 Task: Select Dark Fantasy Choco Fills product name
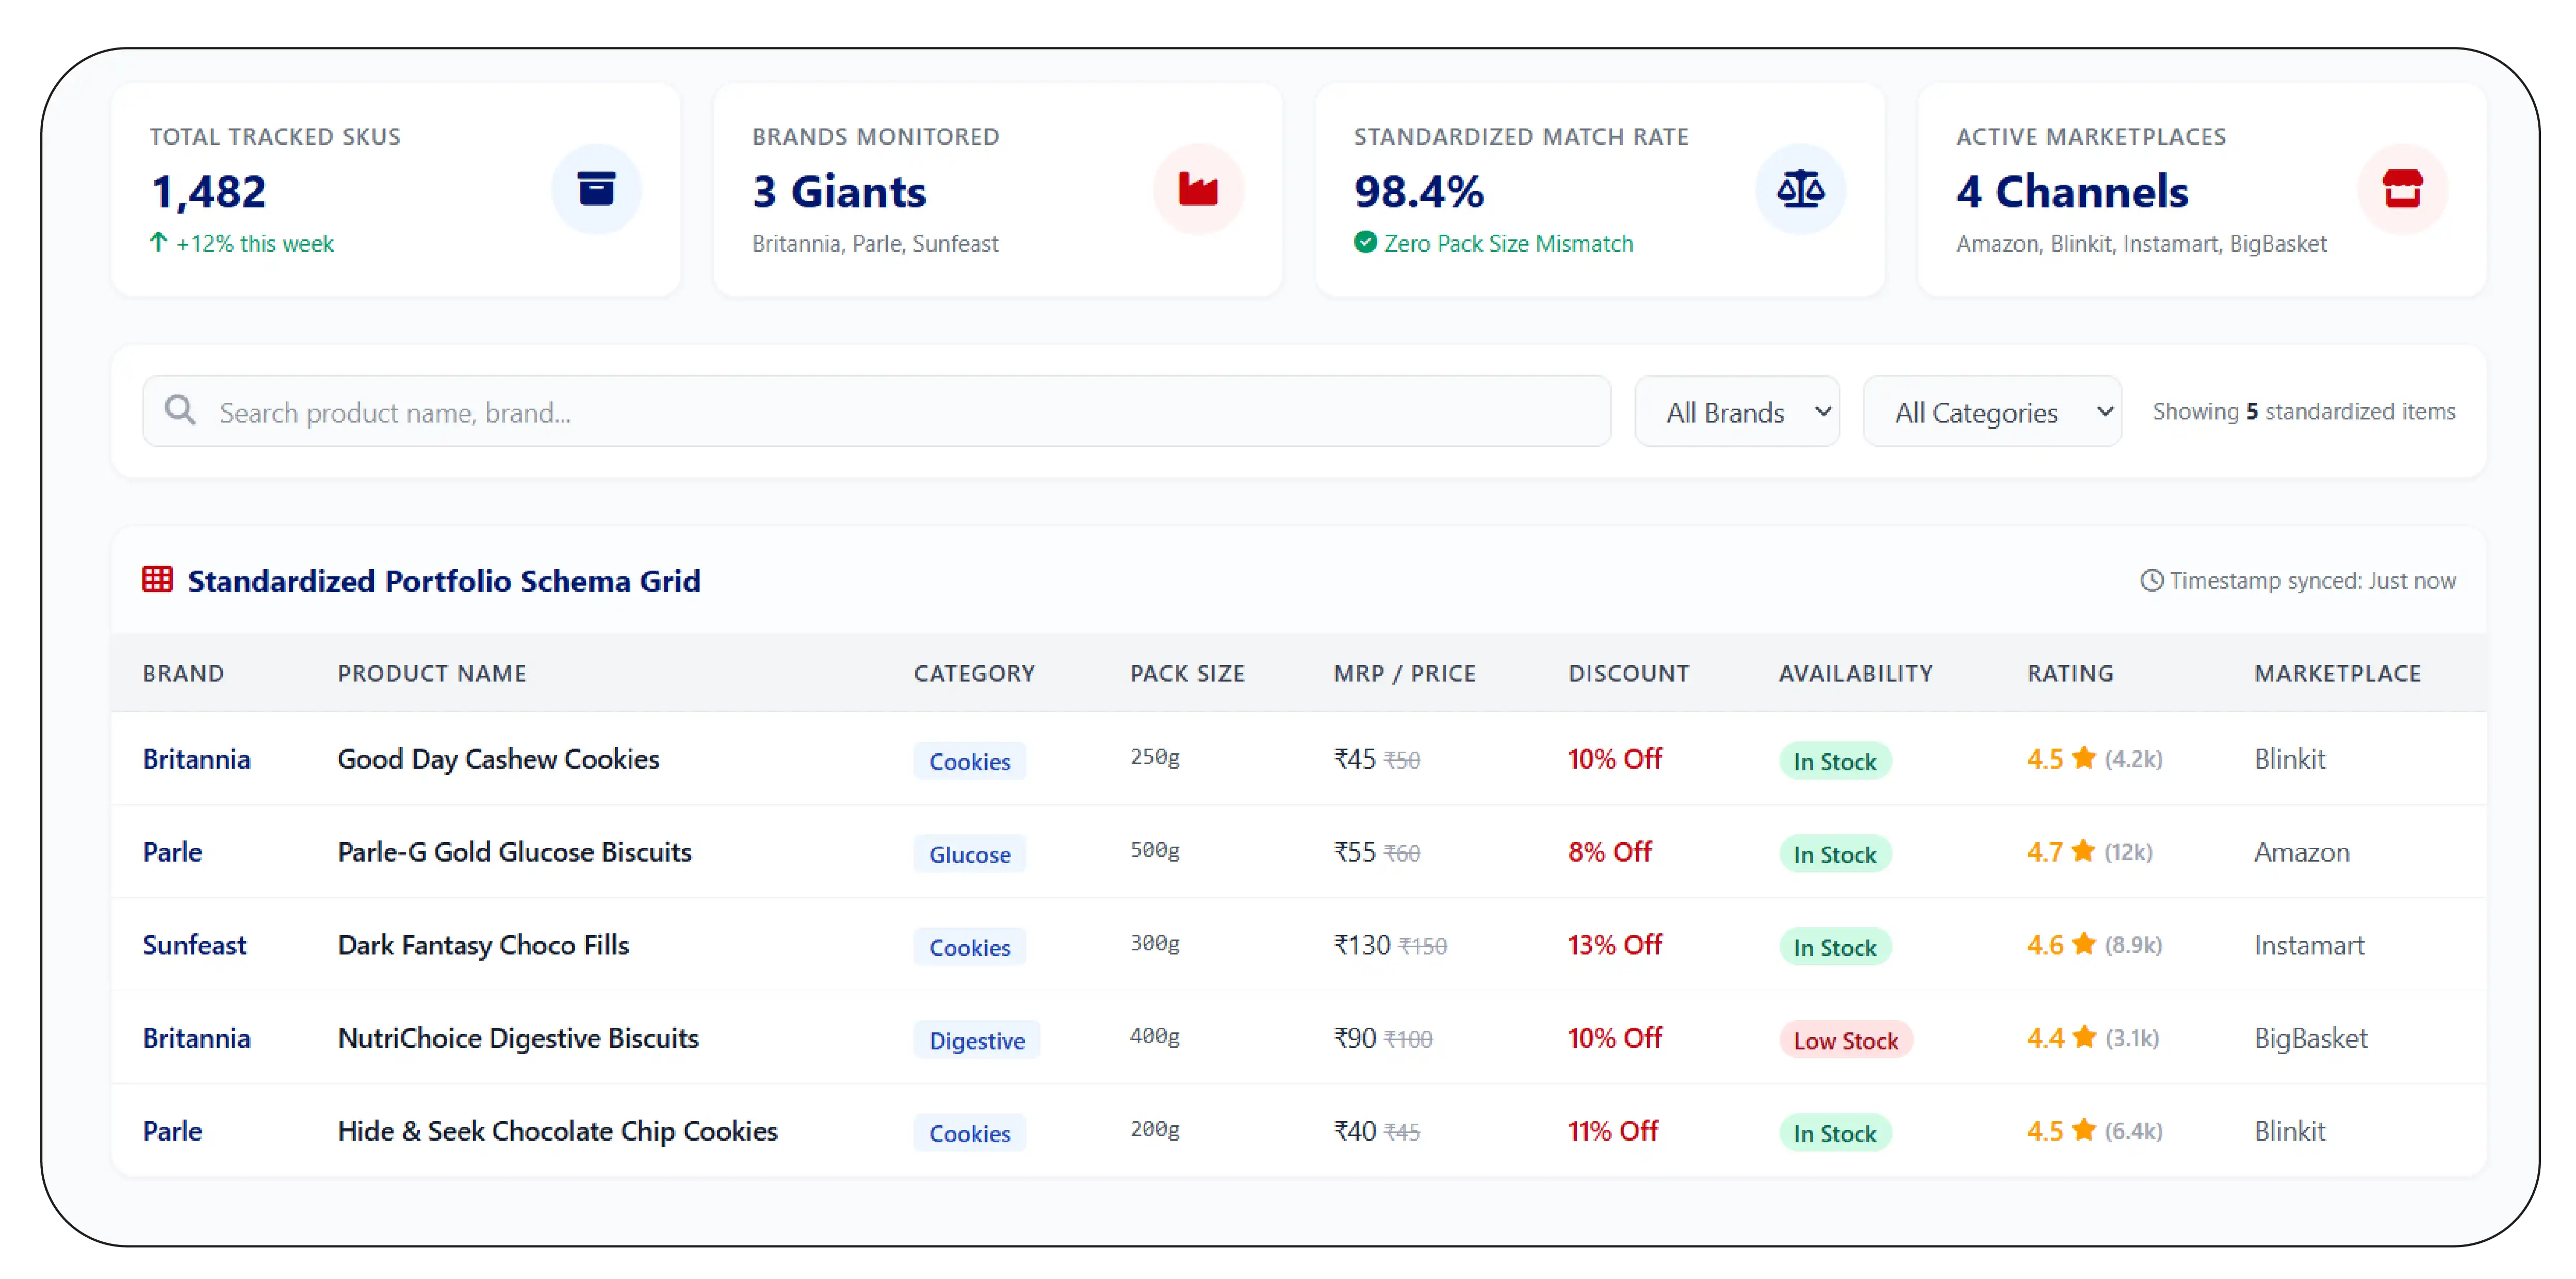[483, 945]
